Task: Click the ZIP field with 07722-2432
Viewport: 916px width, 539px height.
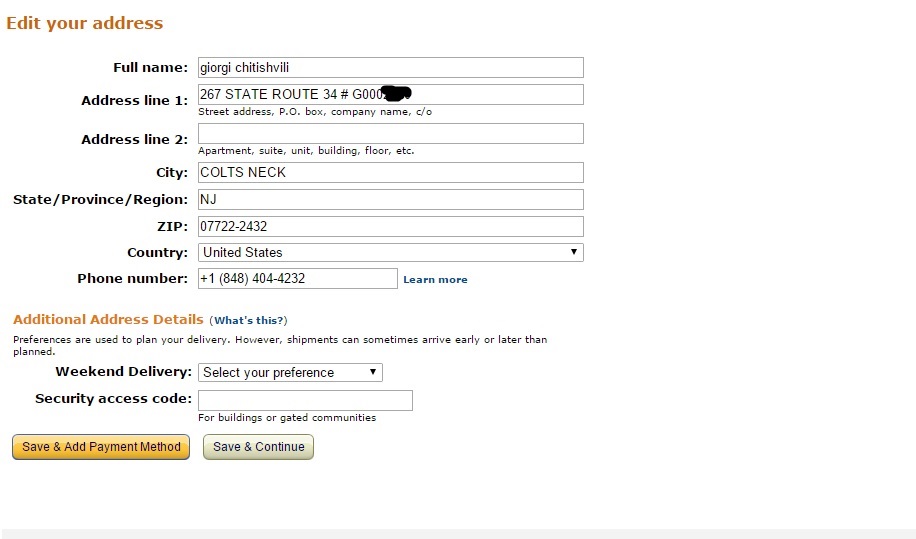Action: (390, 226)
